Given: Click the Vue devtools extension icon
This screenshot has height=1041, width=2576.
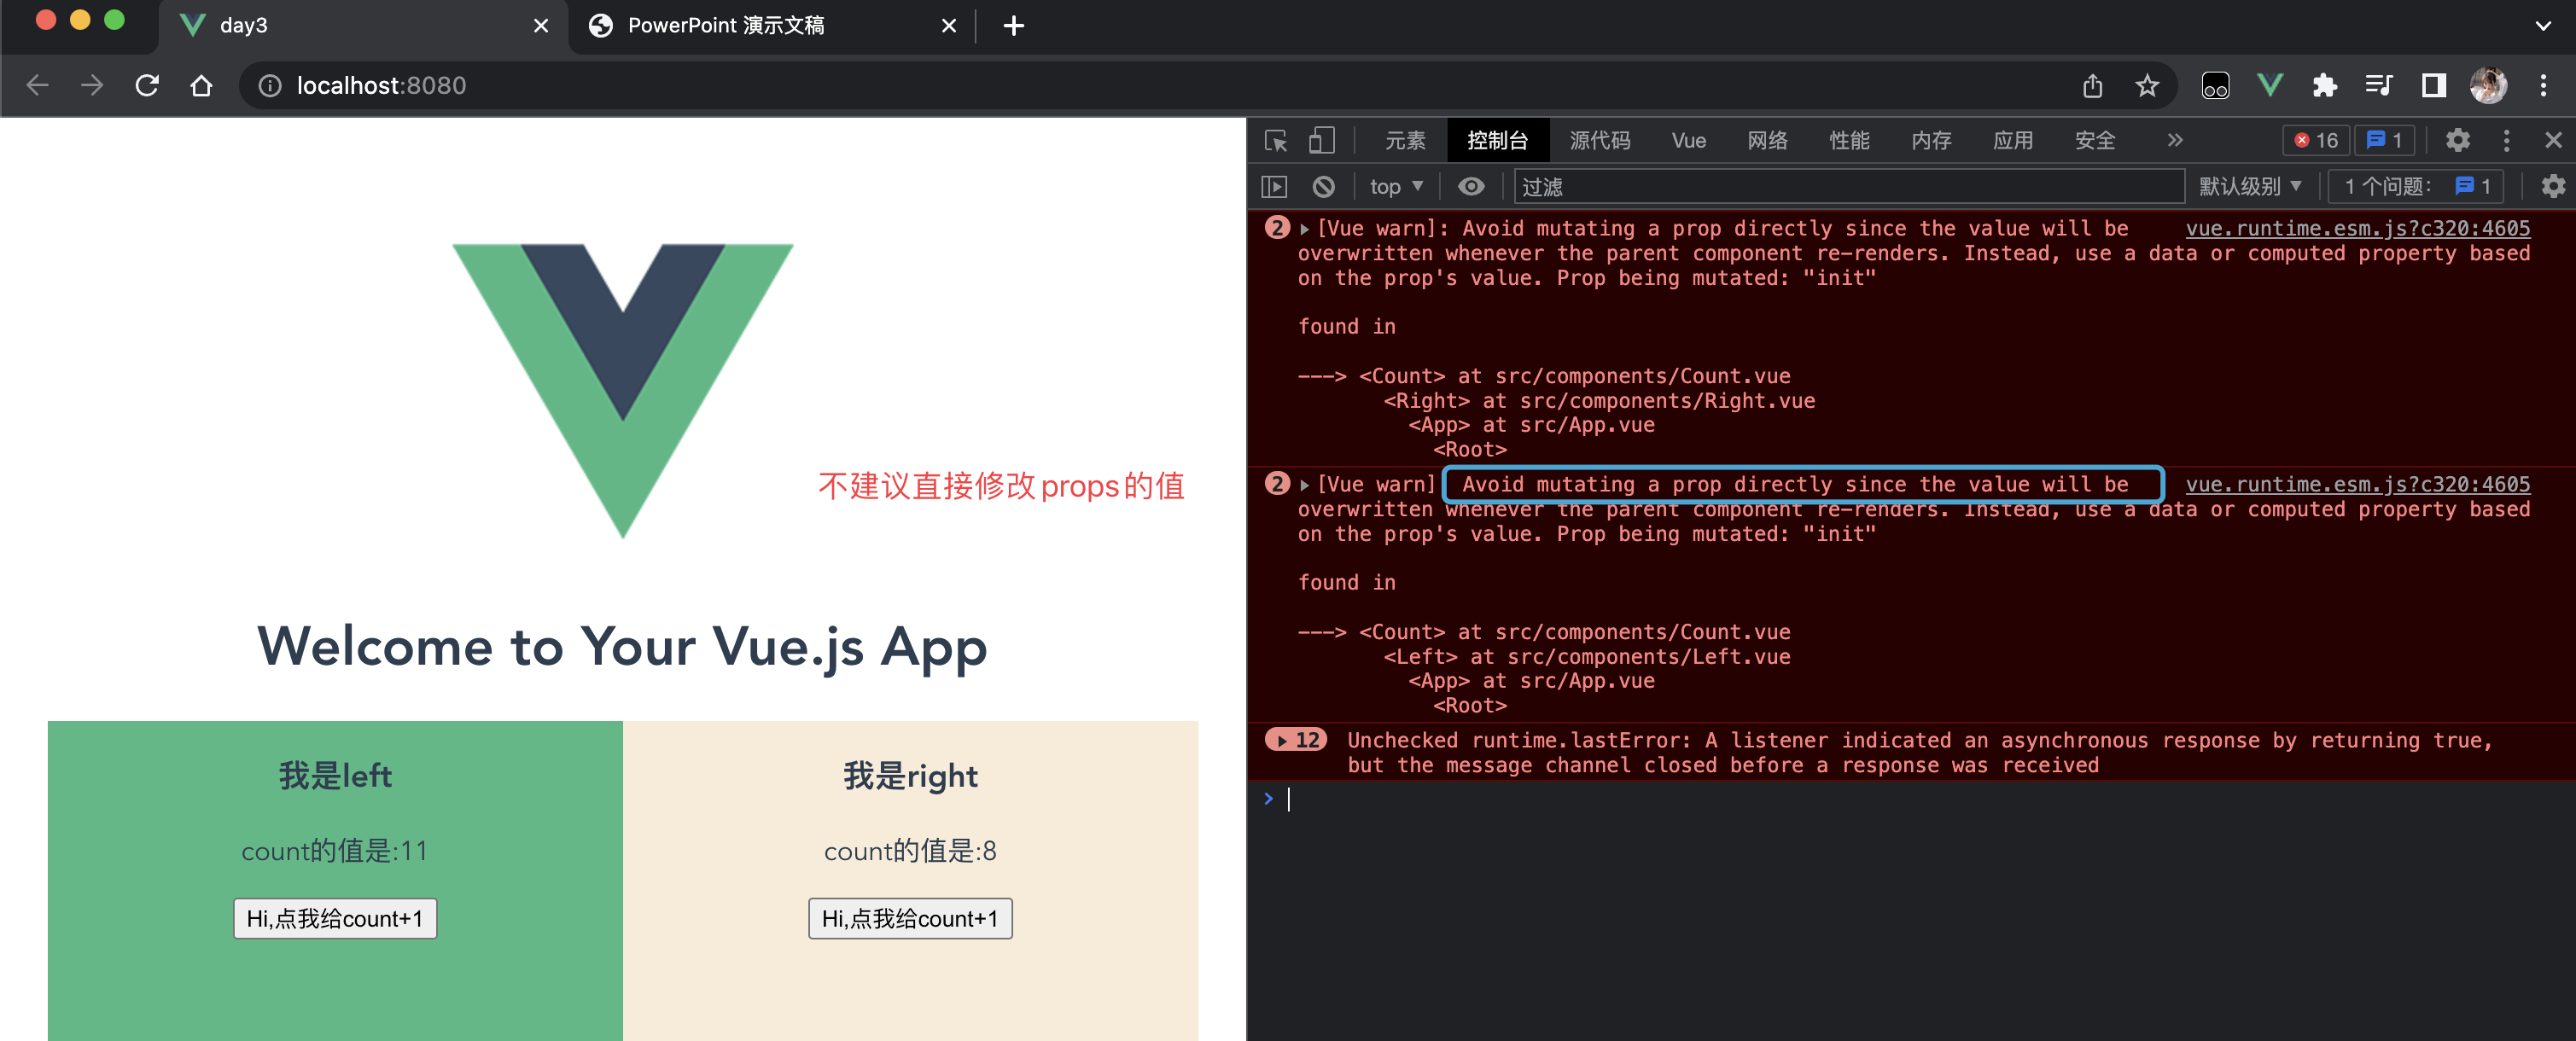Looking at the screenshot, I should click(2269, 86).
